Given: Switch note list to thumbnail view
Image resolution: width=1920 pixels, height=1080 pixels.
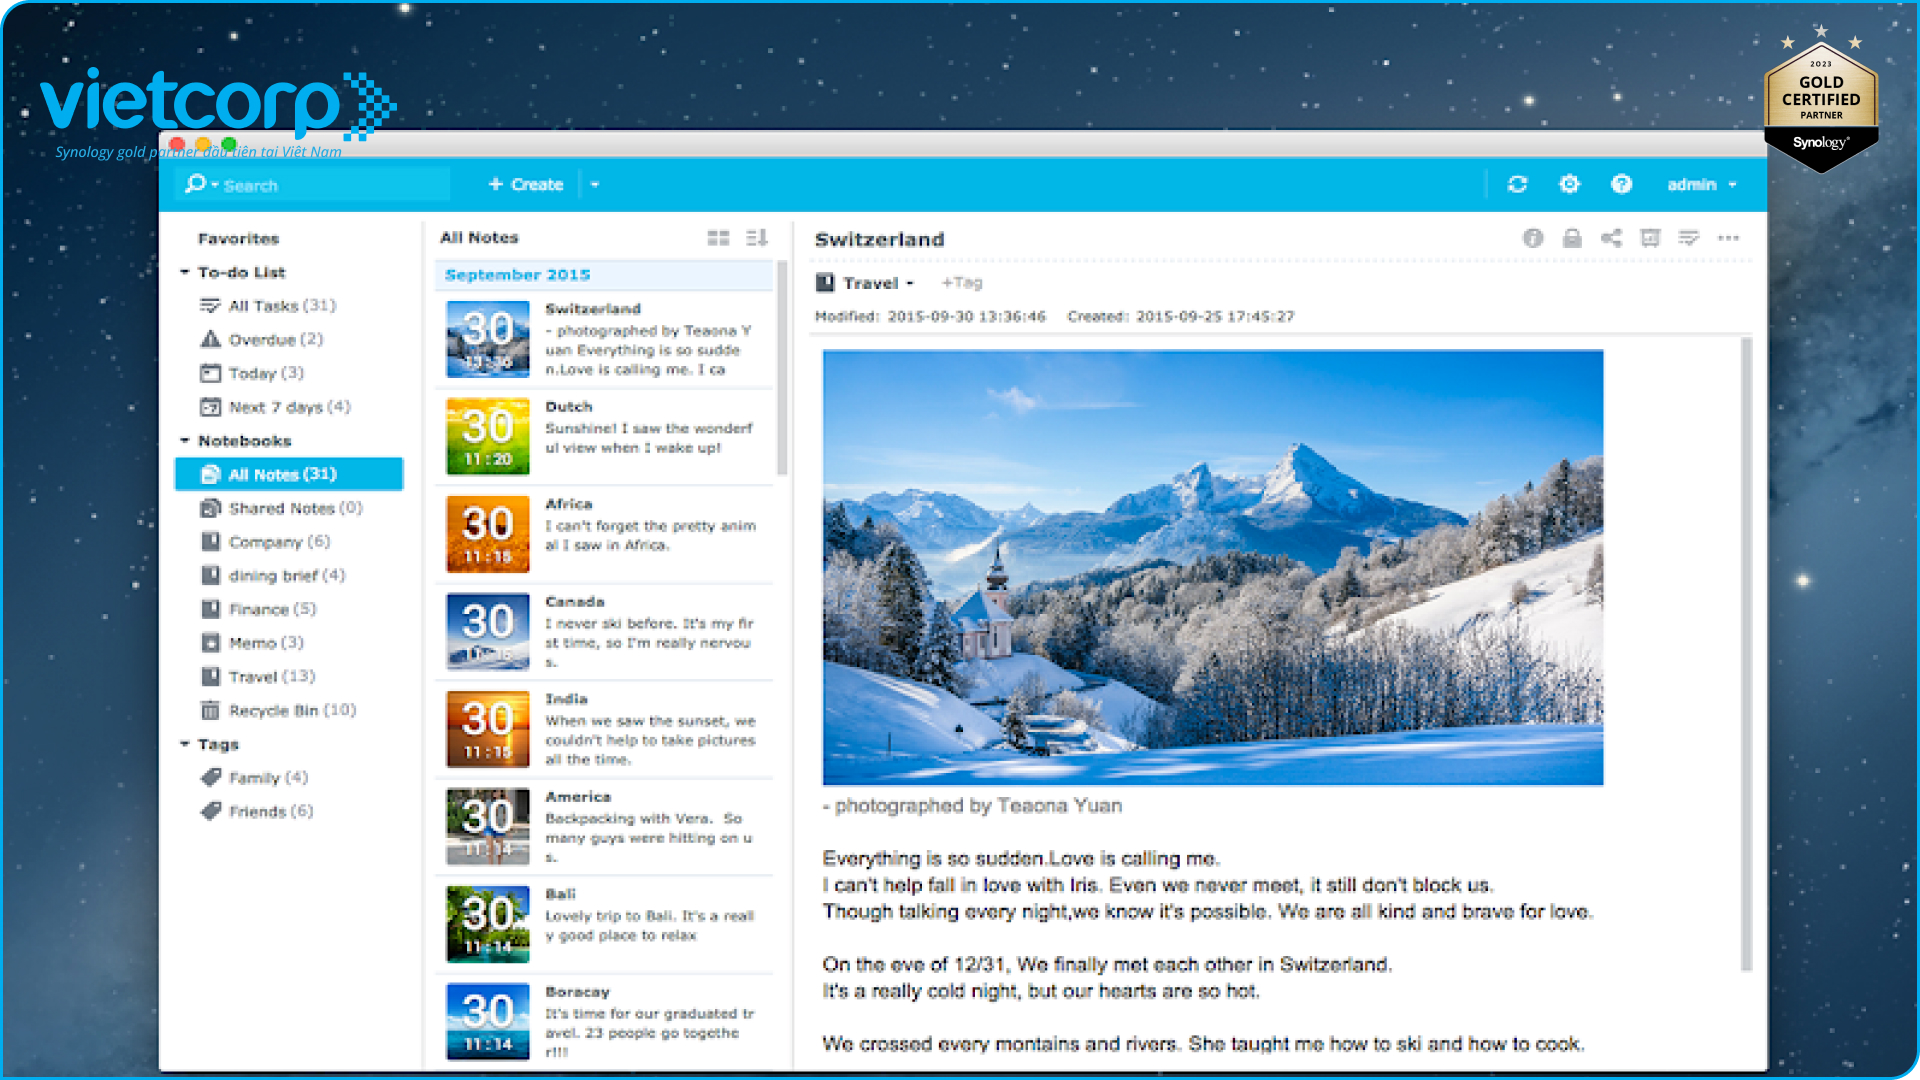Looking at the screenshot, I should coord(718,238).
